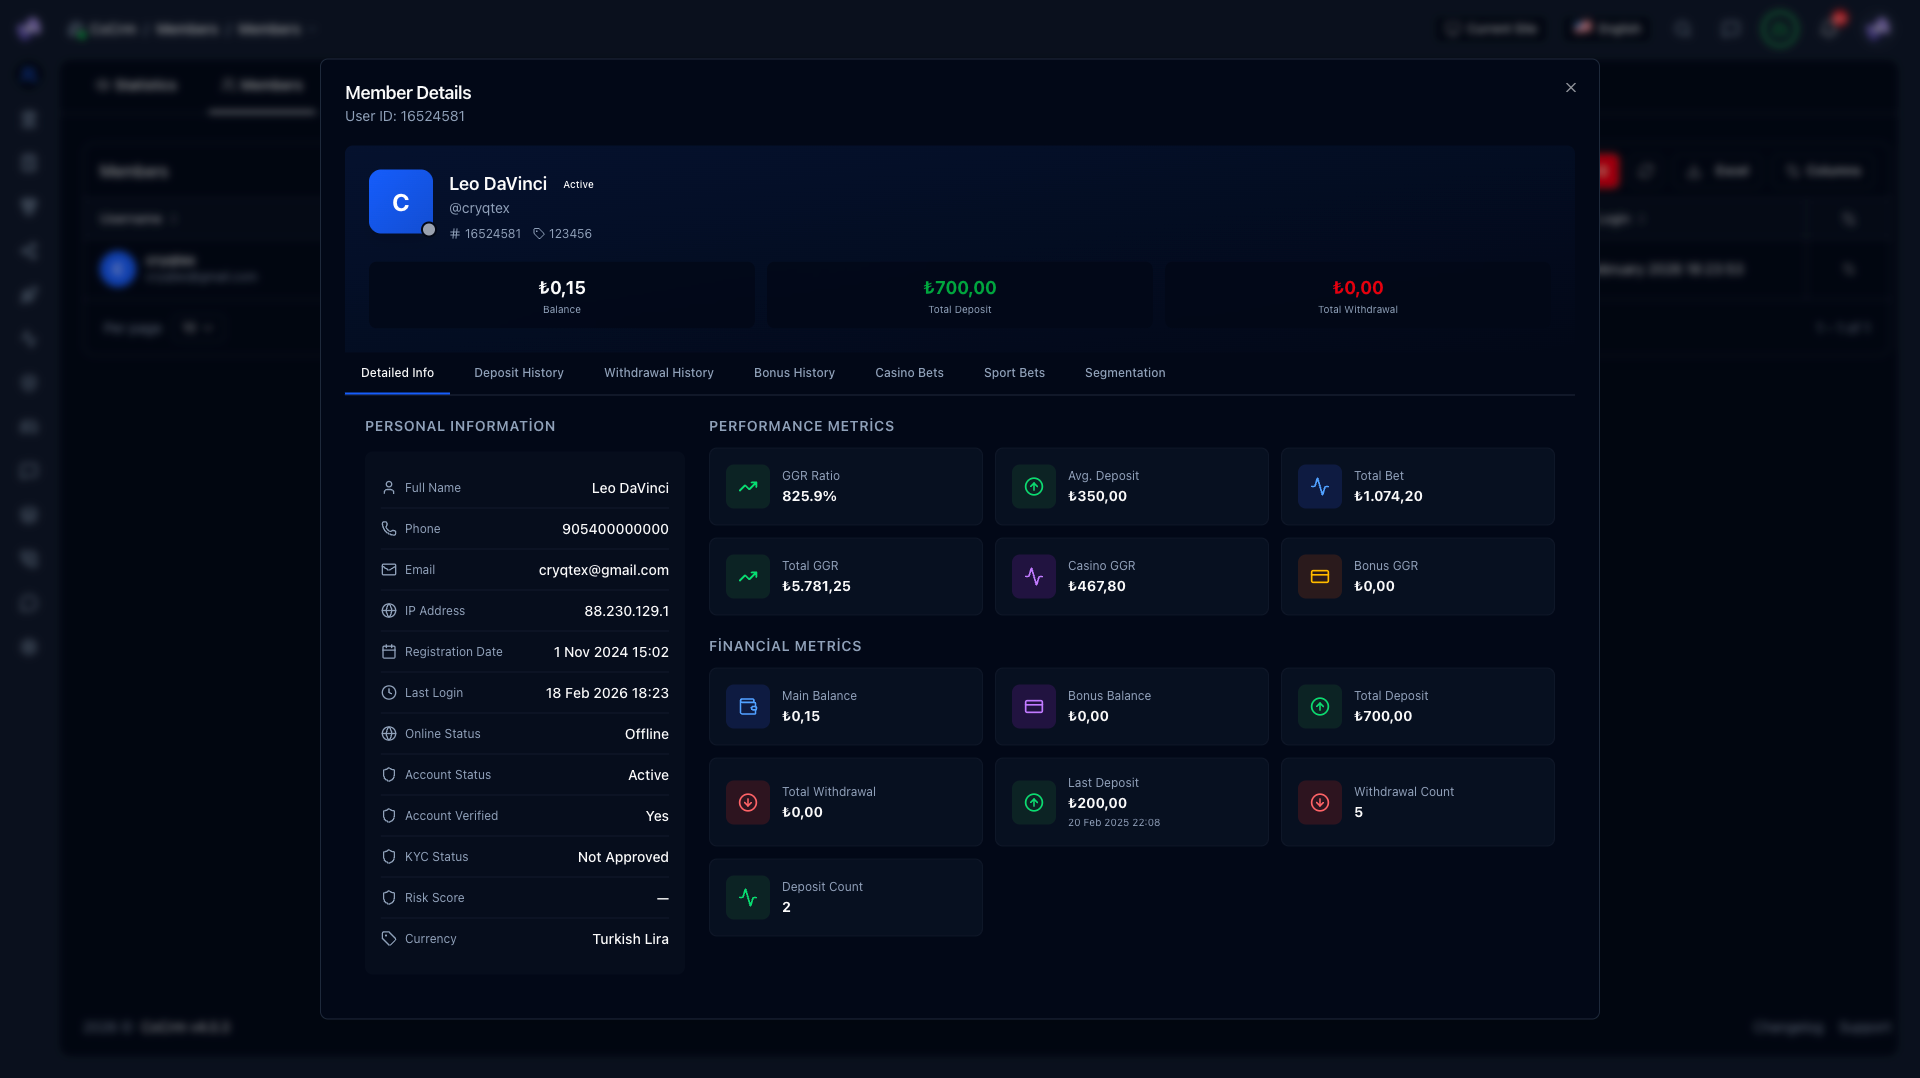This screenshot has height=1078, width=1920.
Task: Click the ₺1.074,20 Total Bet value
Action: tap(1388, 496)
